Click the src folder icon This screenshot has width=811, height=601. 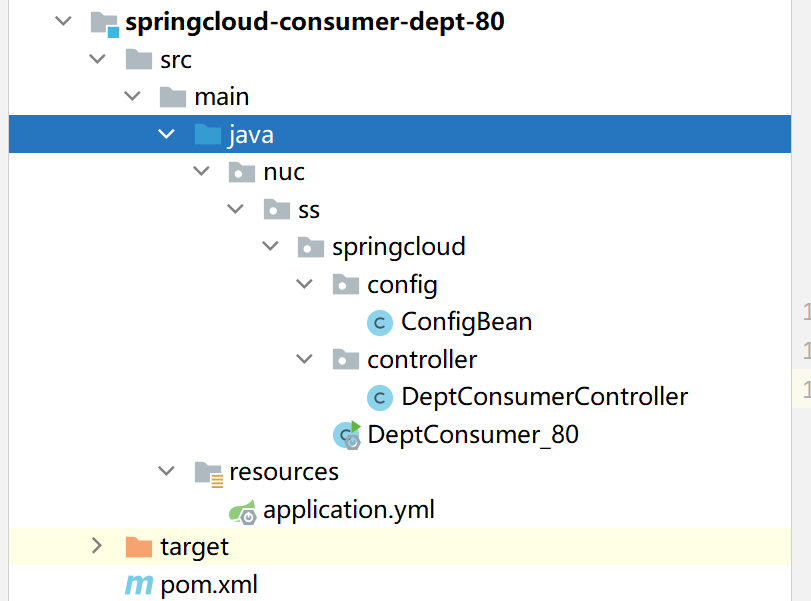click(x=139, y=59)
